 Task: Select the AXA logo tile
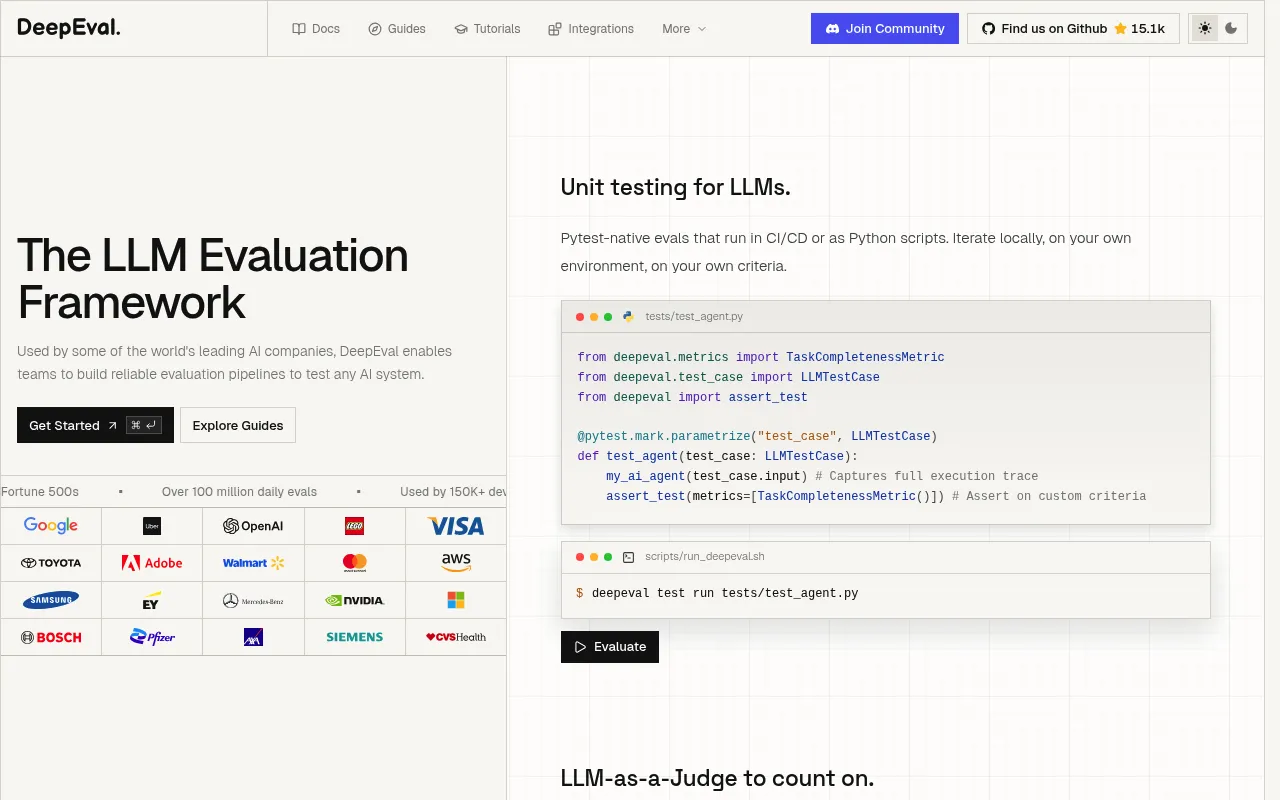(253, 637)
